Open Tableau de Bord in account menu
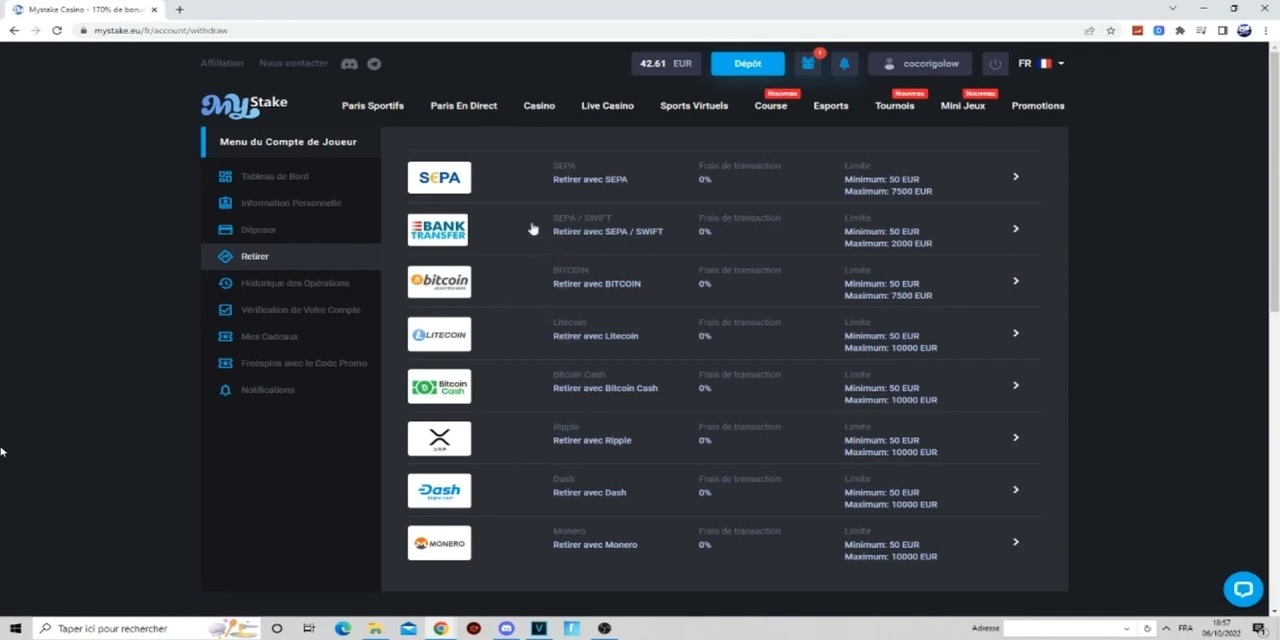The width and height of the screenshot is (1280, 640). coord(275,177)
